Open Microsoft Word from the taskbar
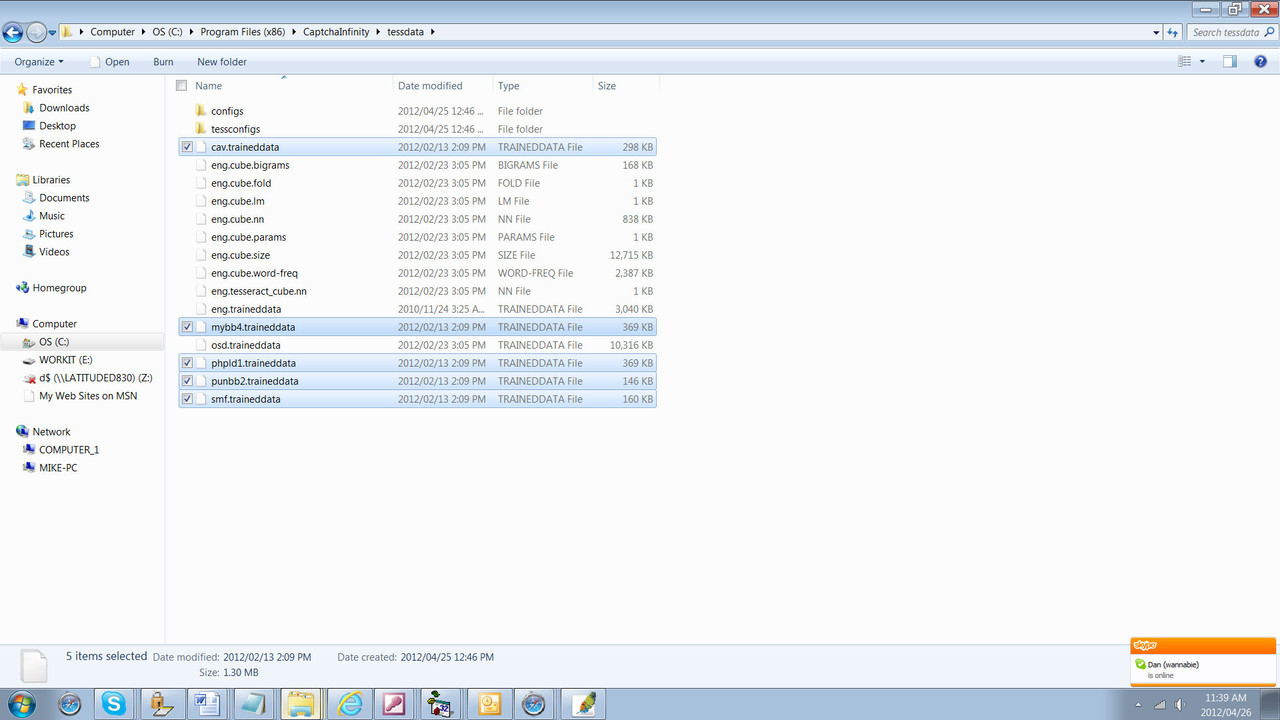The image size is (1280, 720). click(x=206, y=704)
